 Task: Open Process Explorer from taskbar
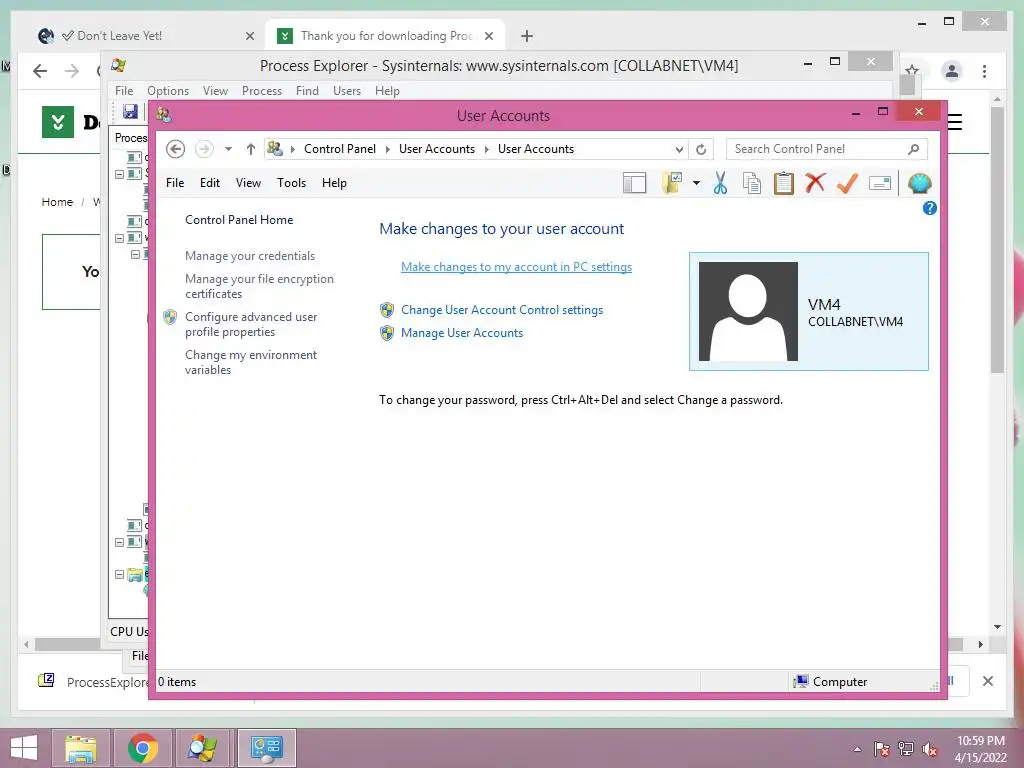click(x=202, y=748)
